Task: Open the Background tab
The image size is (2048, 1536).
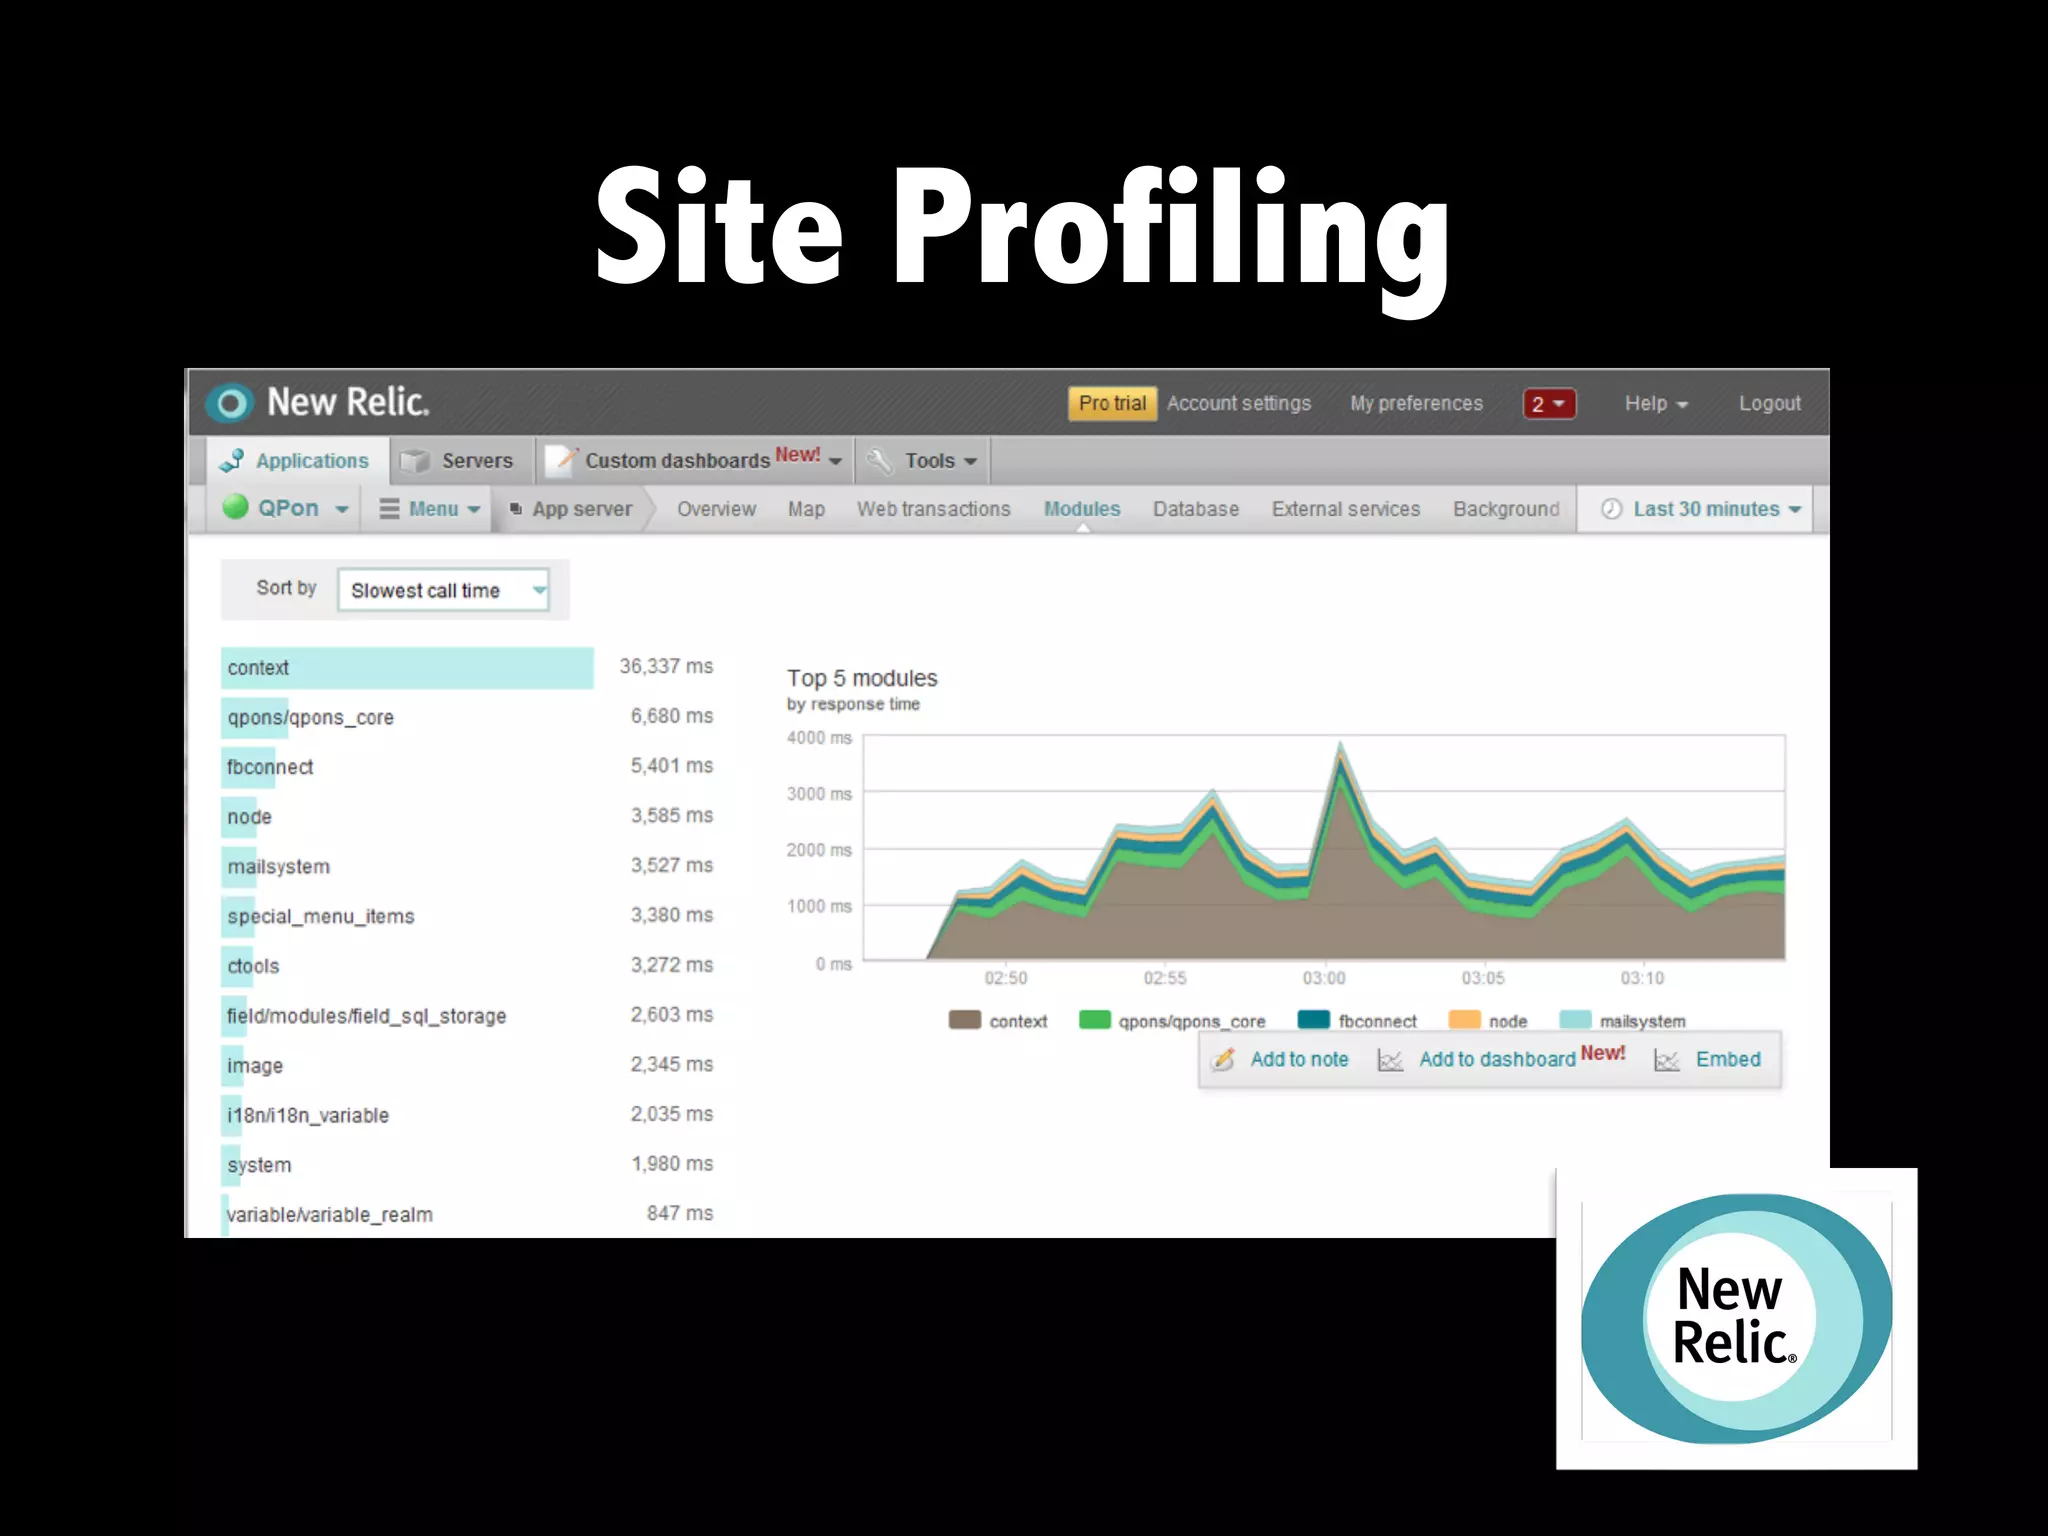Action: pyautogui.click(x=1506, y=509)
